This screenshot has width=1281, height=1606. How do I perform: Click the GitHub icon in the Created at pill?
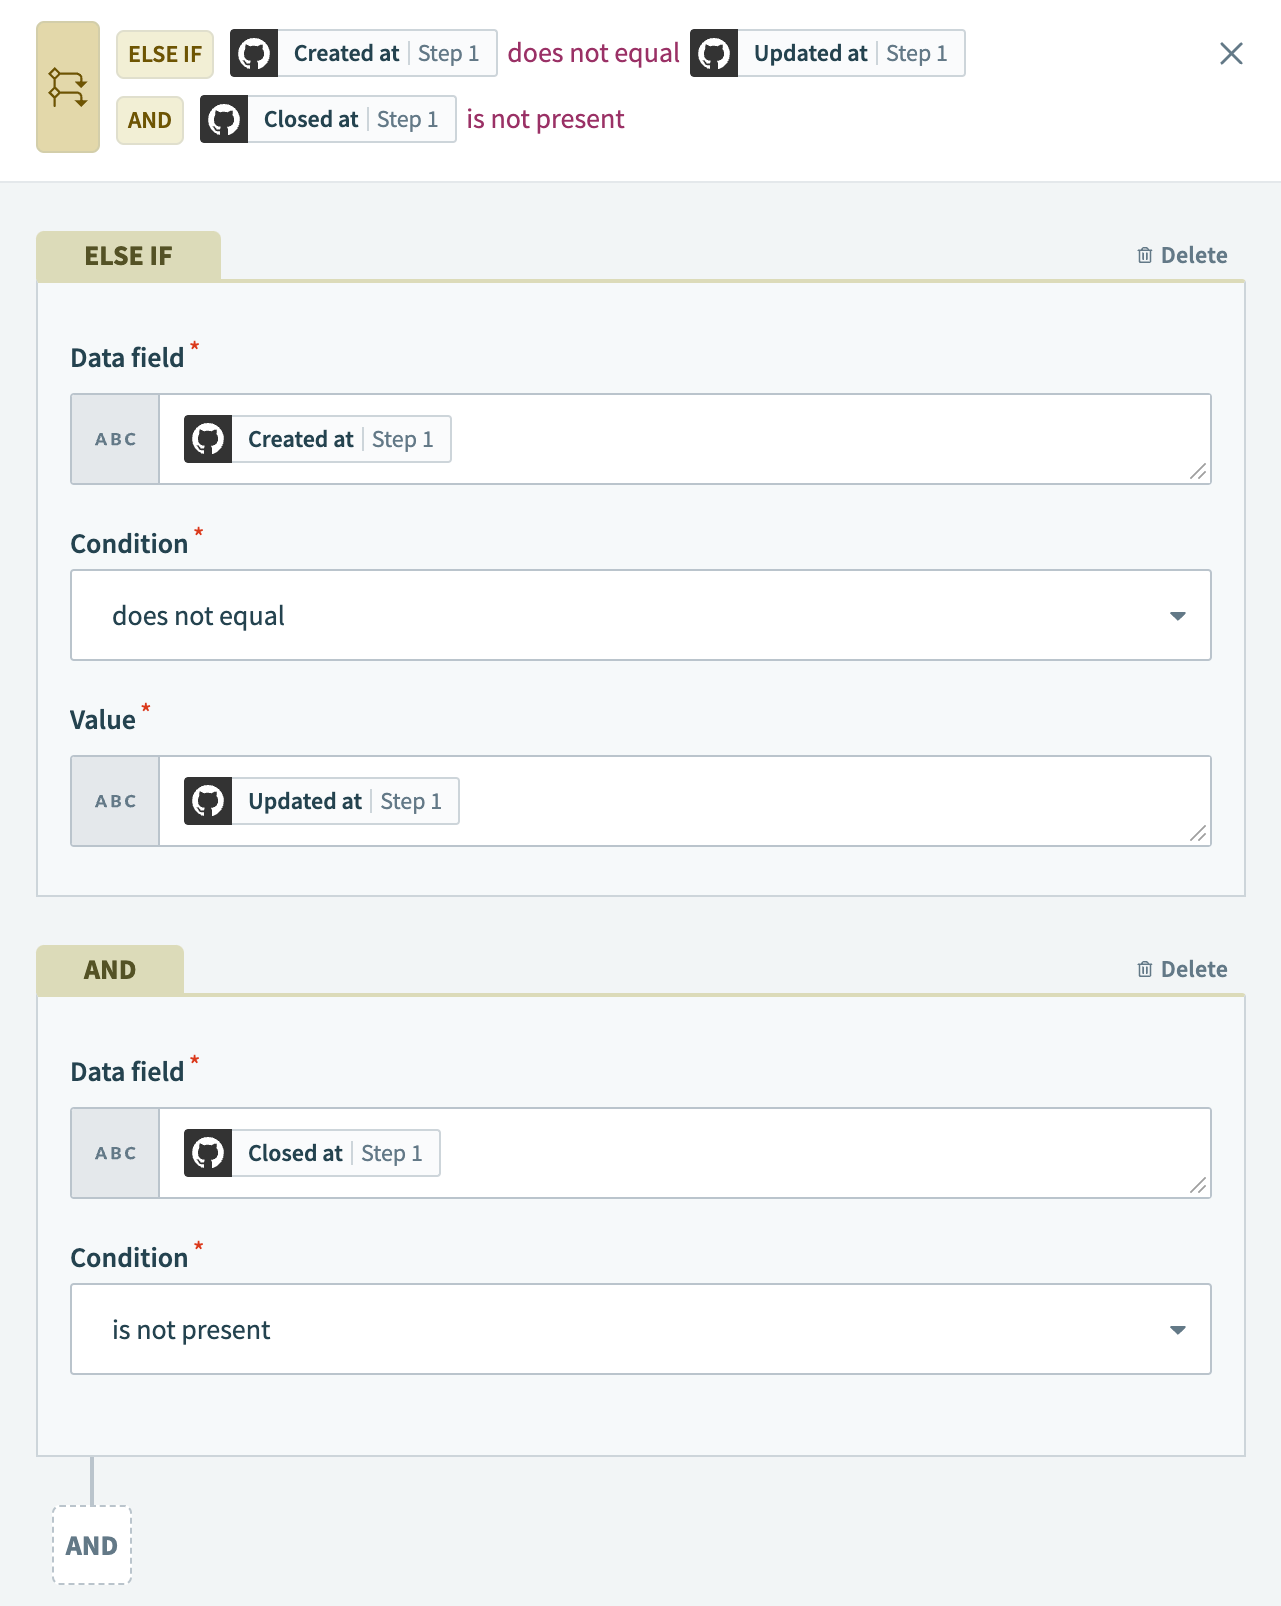tap(208, 439)
